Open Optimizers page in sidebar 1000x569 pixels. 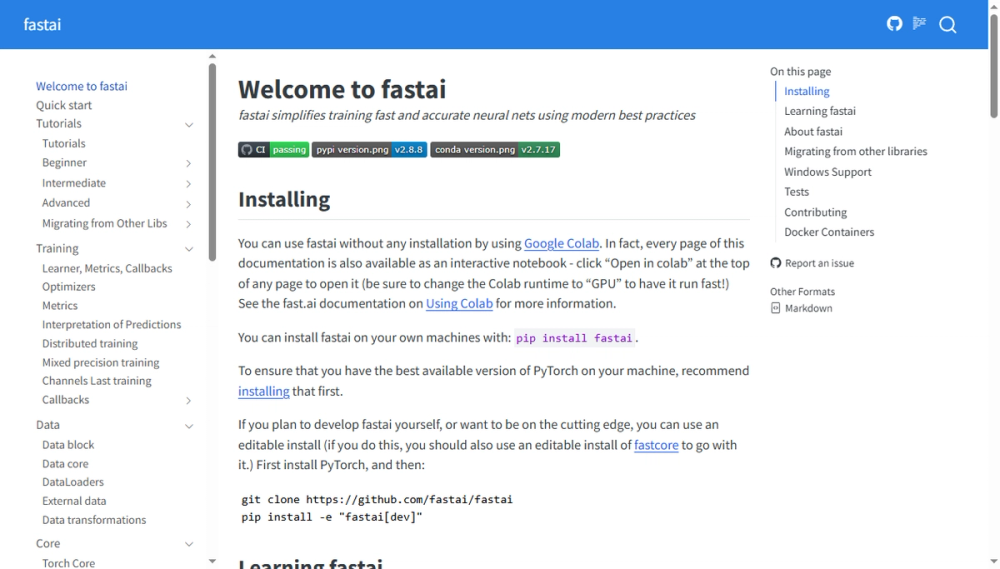[x=69, y=287]
